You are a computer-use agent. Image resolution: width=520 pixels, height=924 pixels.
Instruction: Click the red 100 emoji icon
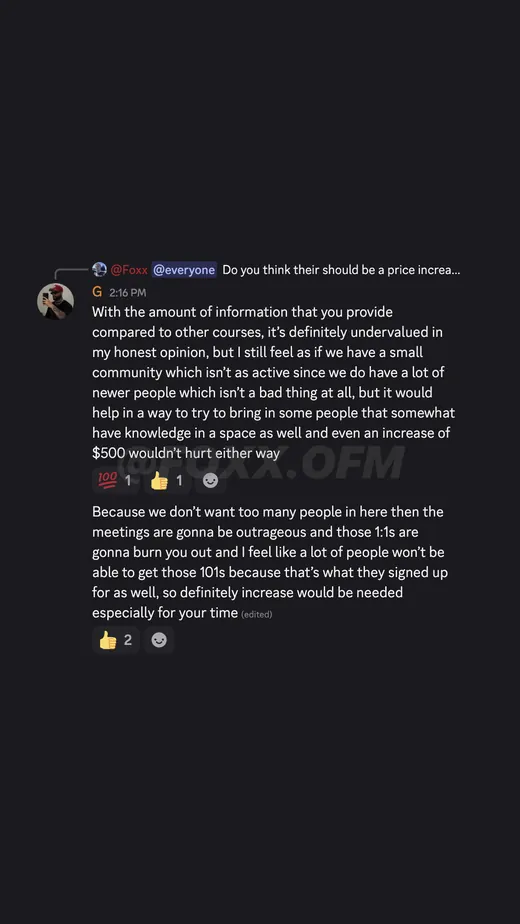tap(107, 481)
